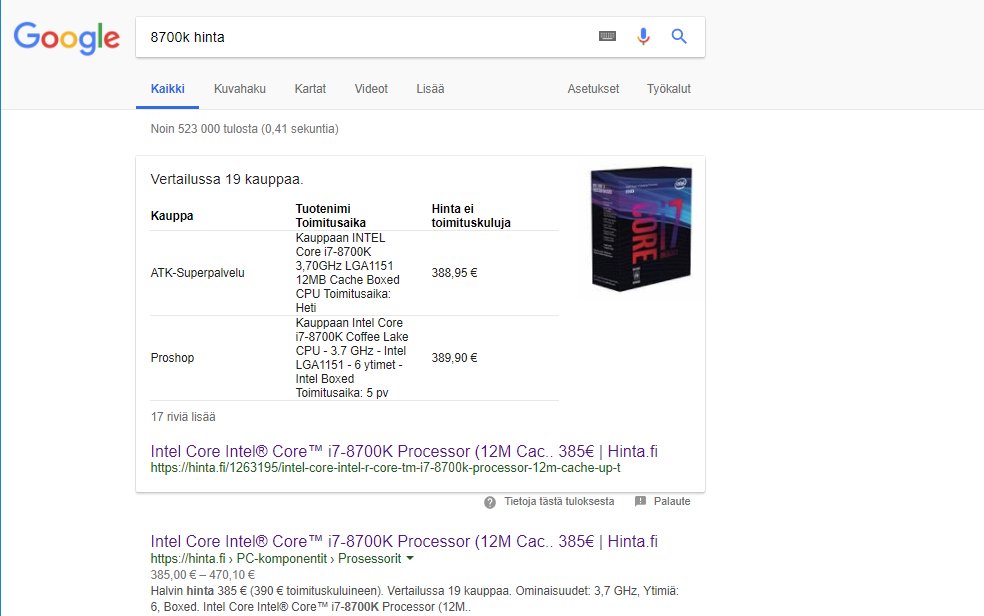
Task: Click the Hinta ei toimituskuluja header
Action: pyautogui.click(x=471, y=216)
